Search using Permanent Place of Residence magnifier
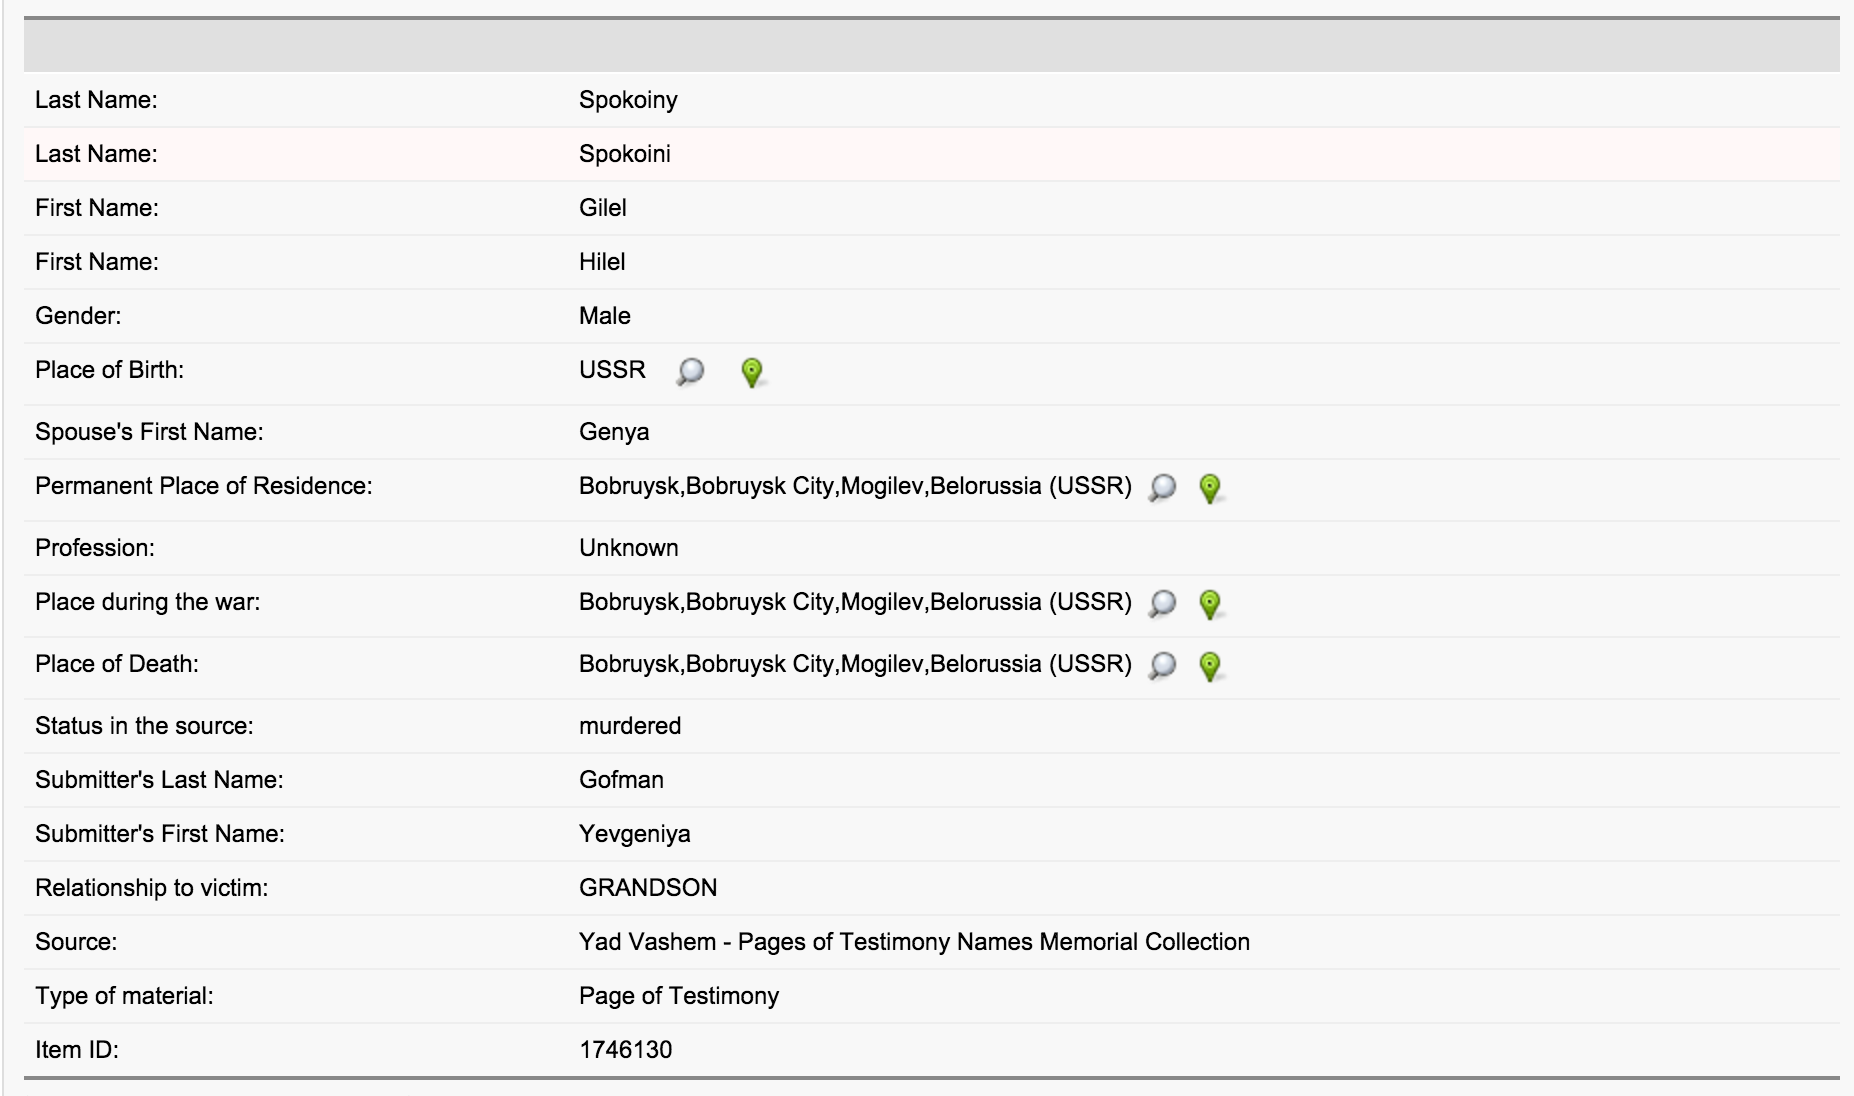The width and height of the screenshot is (1854, 1096). coord(1162,488)
